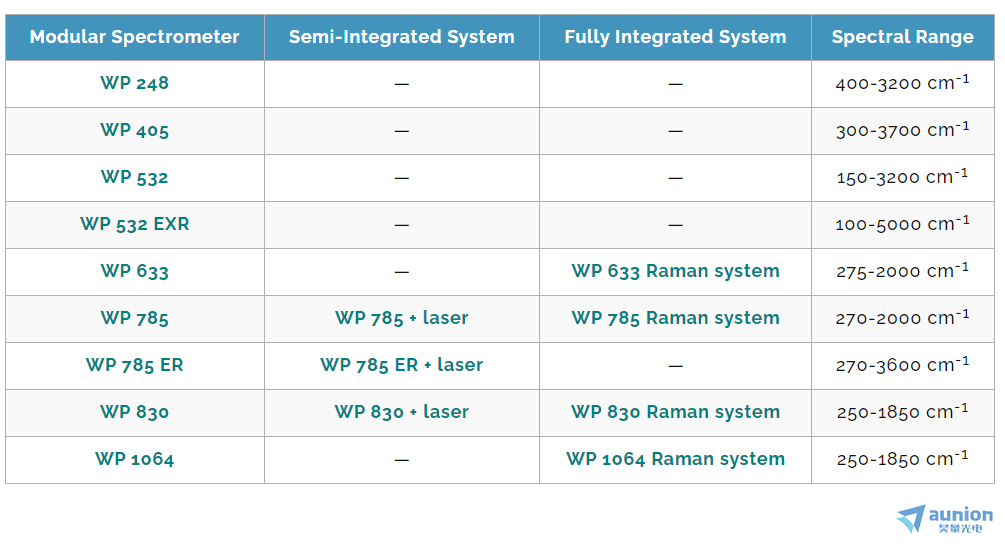The image size is (1005, 544).
Task: Select the 100-5000 cm-1 range cell
Action: click(902, 225)
